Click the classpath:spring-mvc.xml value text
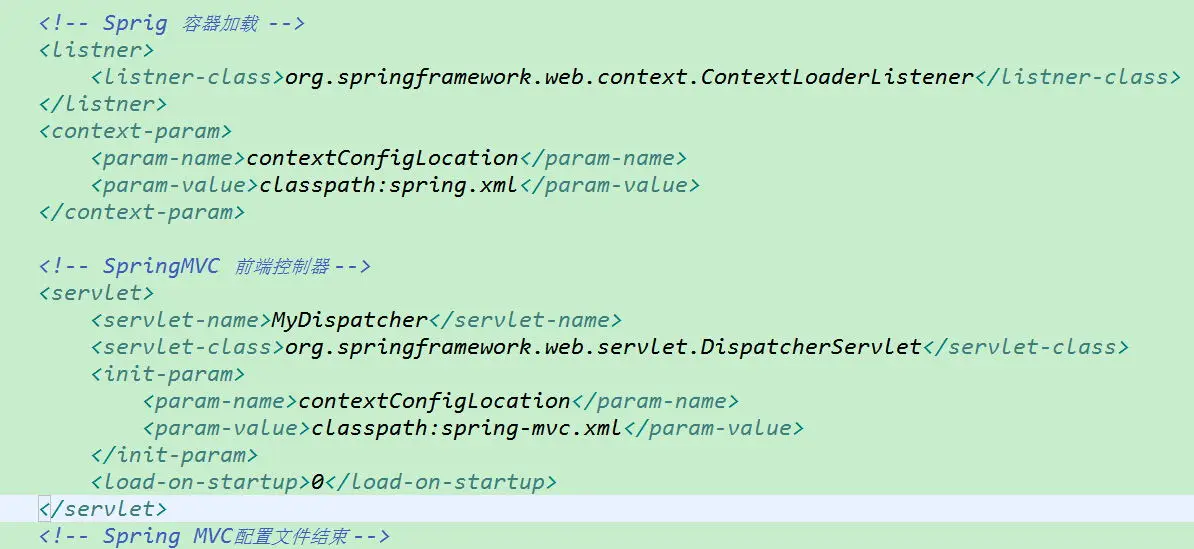The height and width of the screenshot is (549, 1194). pyautogui.click(x=466, y=428)
